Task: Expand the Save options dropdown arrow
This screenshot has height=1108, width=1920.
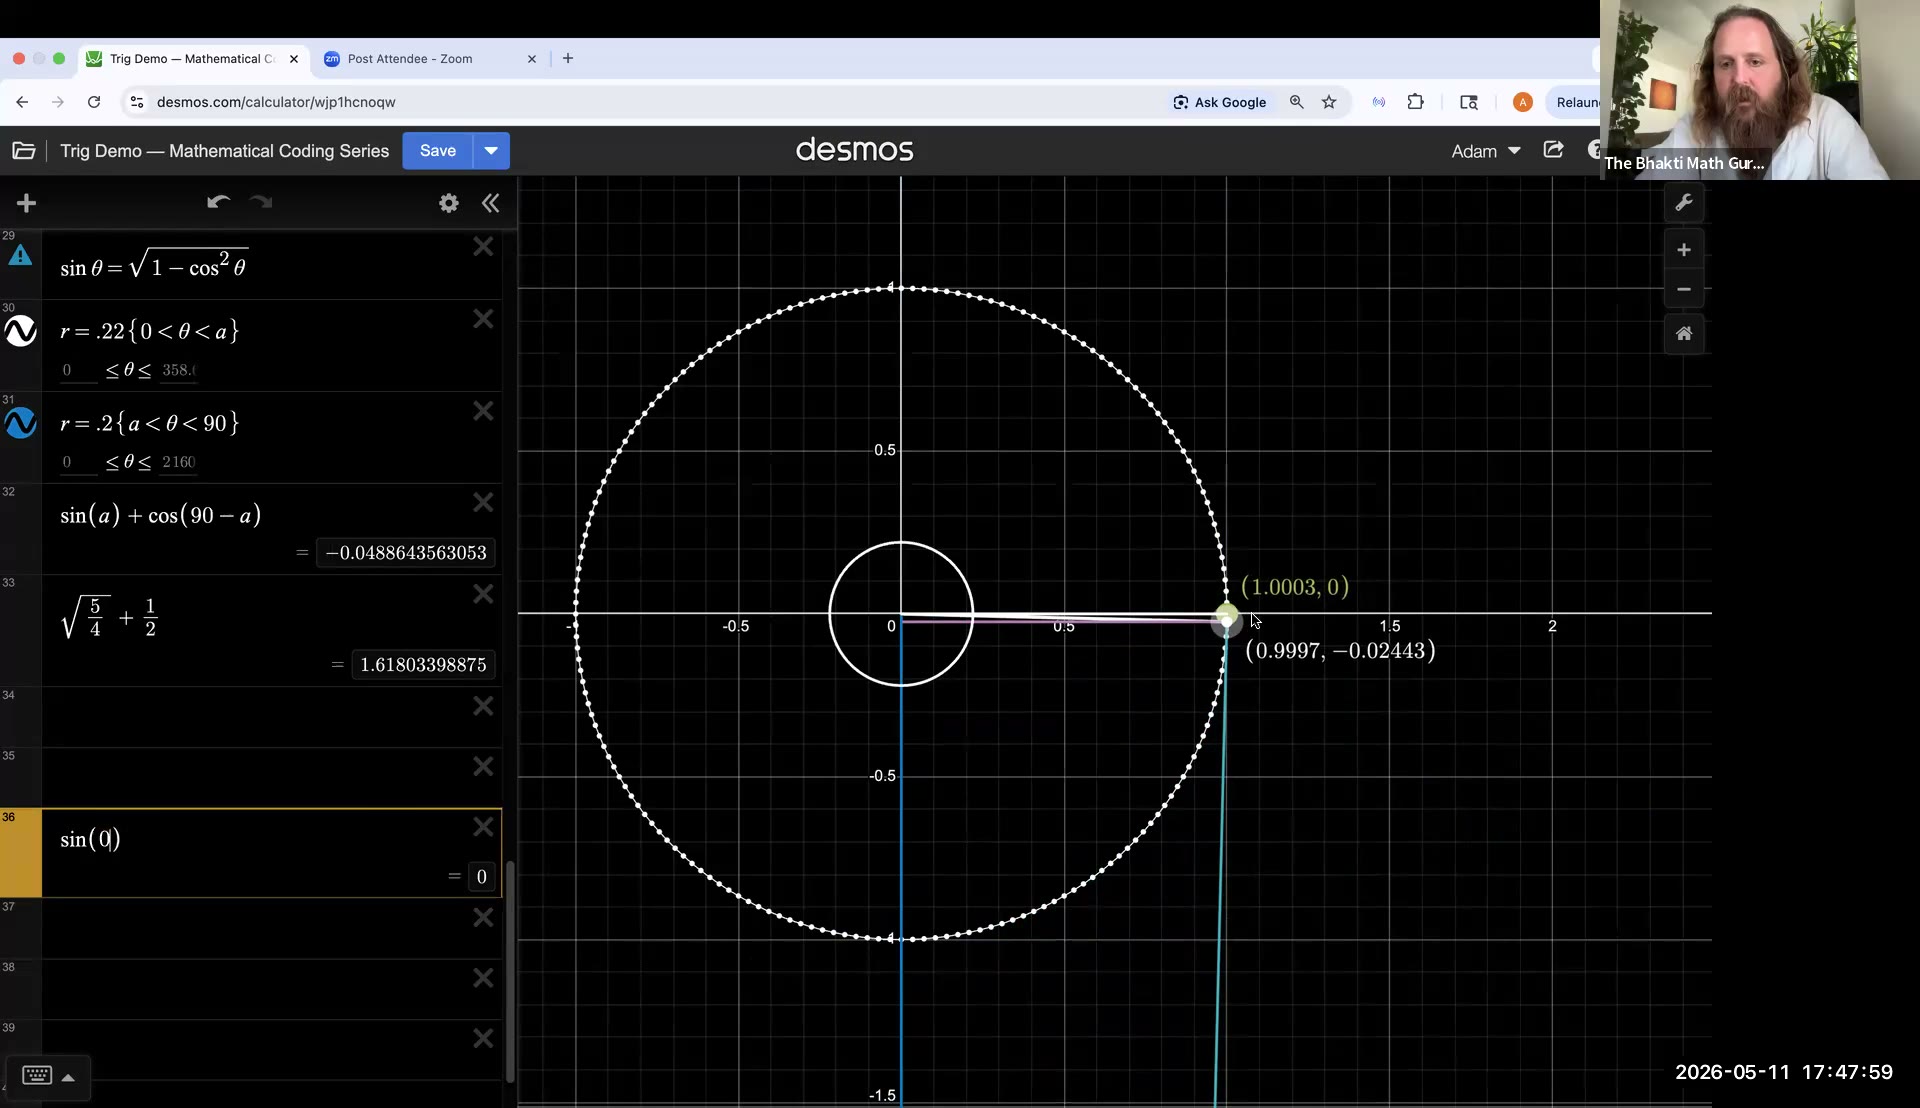Action: [491, 151]
